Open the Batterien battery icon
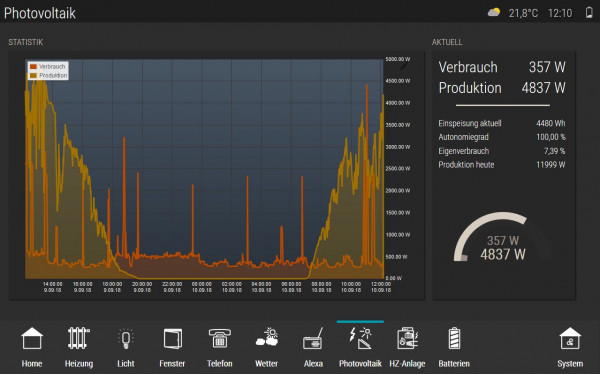This screenshot has width=600, height=374. click(454, 338)
